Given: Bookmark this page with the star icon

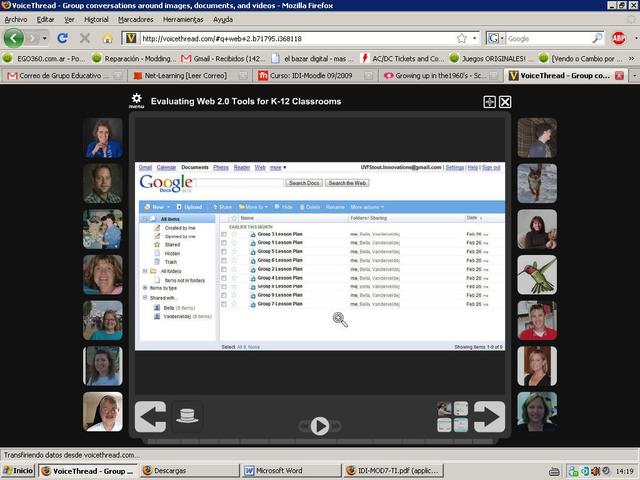Looking at the screenshot, I should click(x=462, y=38).
